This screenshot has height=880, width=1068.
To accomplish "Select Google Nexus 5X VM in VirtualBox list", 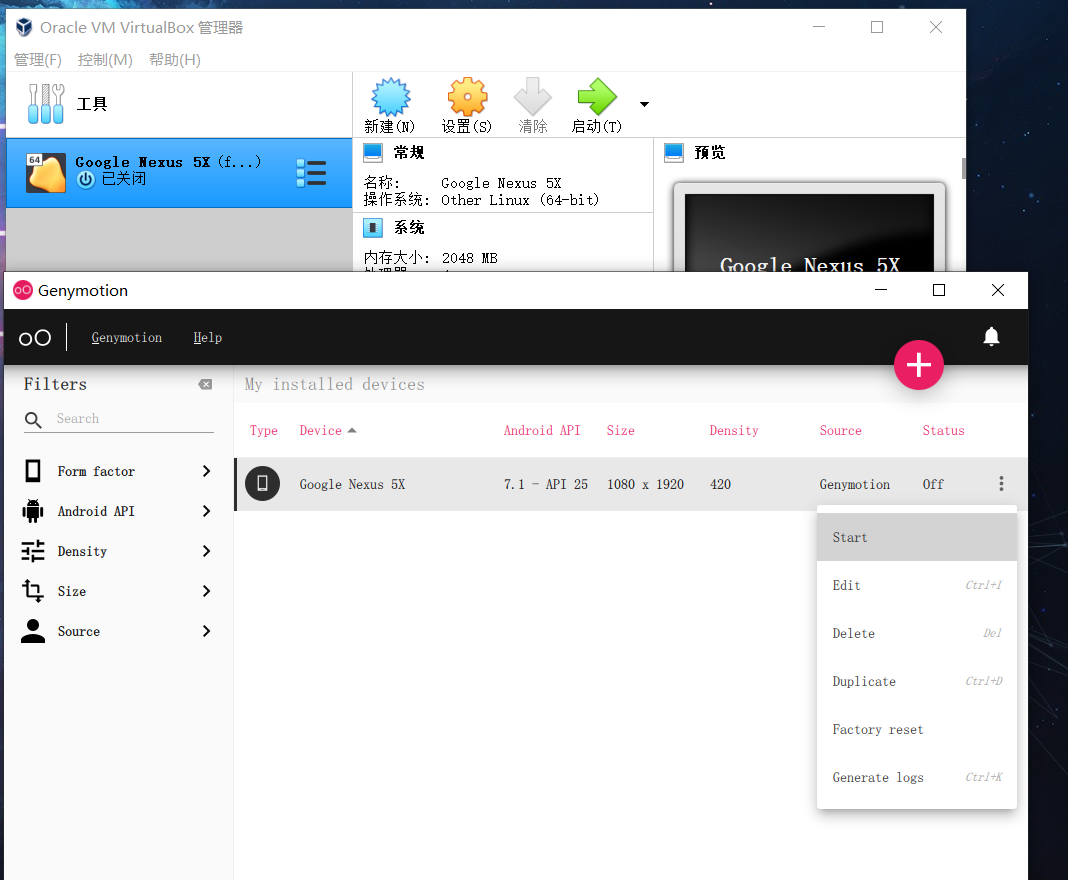I will click(179, 173).
